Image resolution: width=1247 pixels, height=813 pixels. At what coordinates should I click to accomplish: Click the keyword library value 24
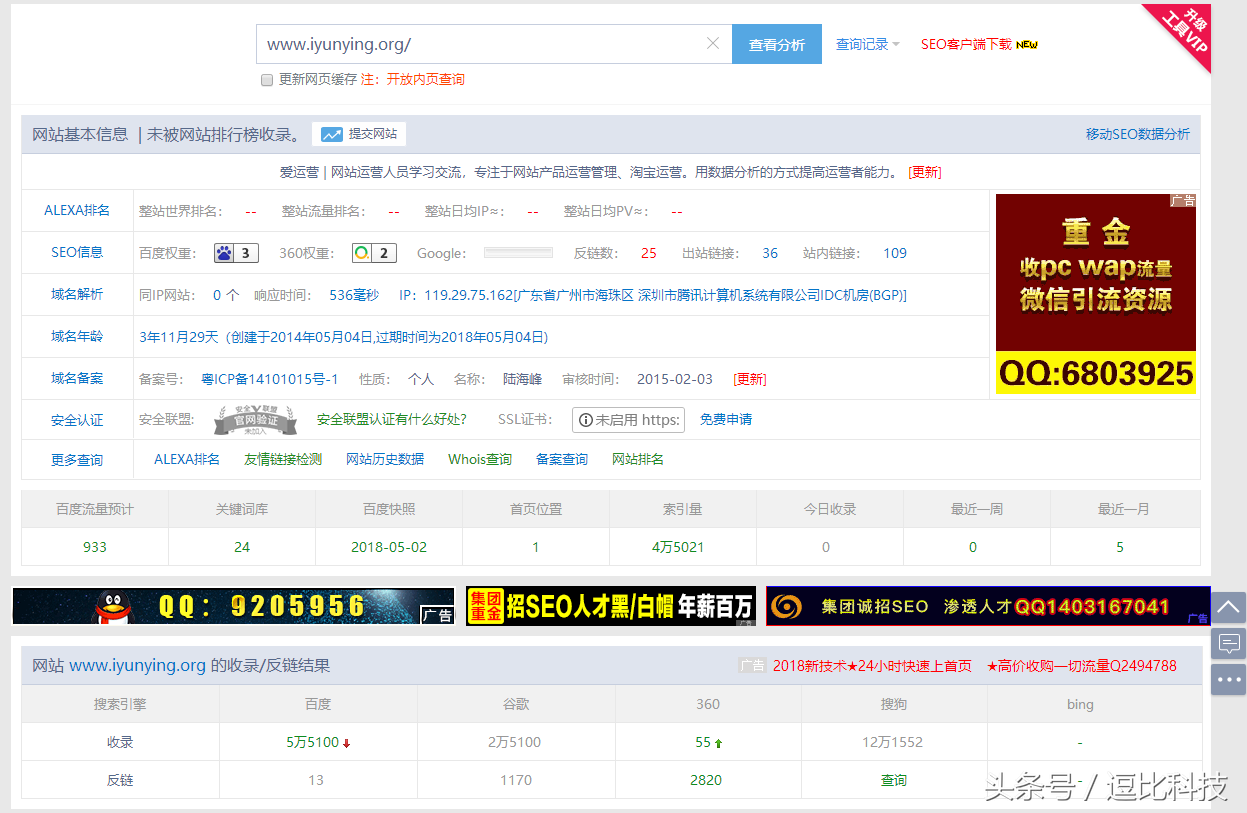click(x=242, y=547)
